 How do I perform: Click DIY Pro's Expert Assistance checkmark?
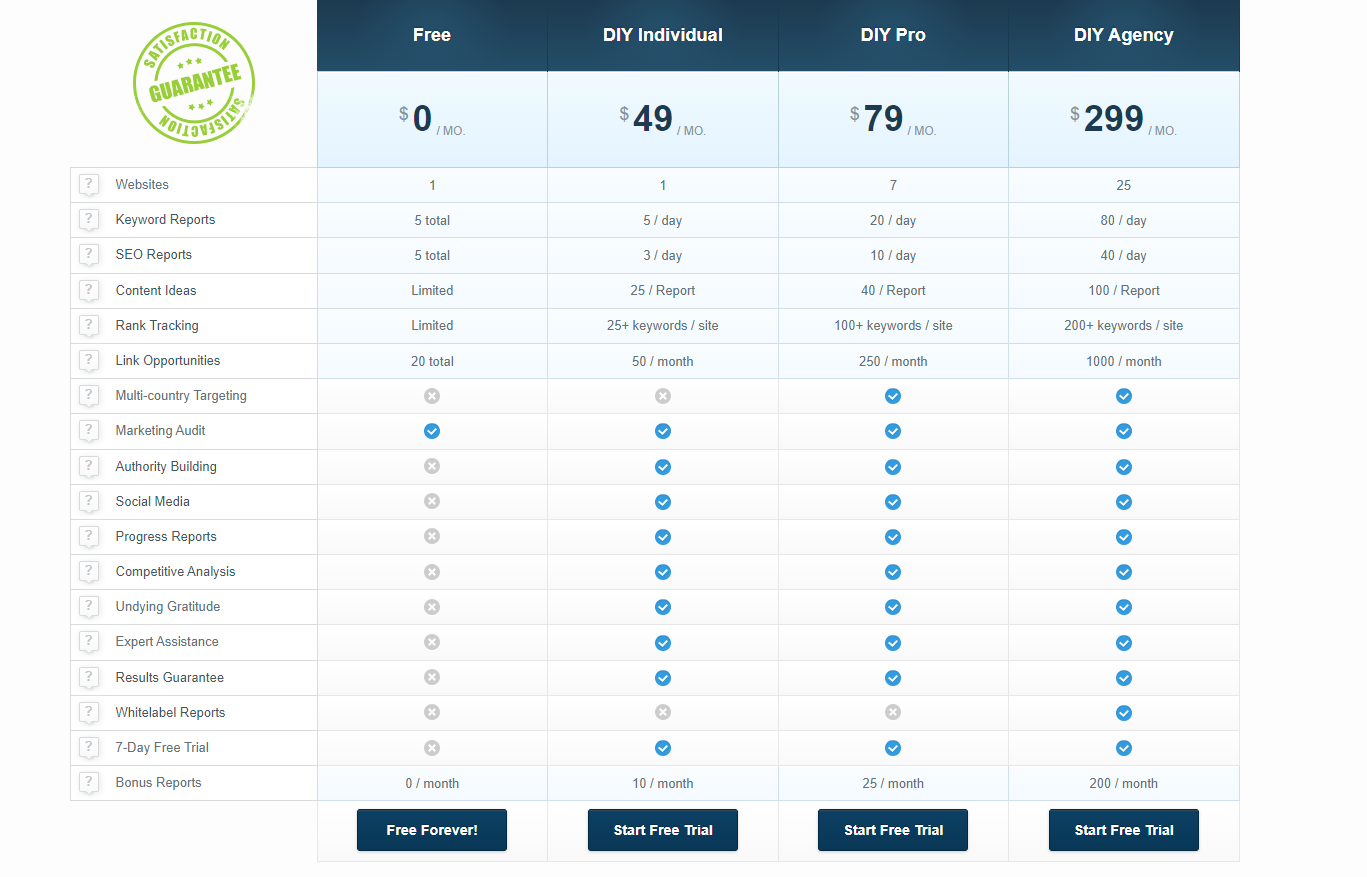pos(893,643)
